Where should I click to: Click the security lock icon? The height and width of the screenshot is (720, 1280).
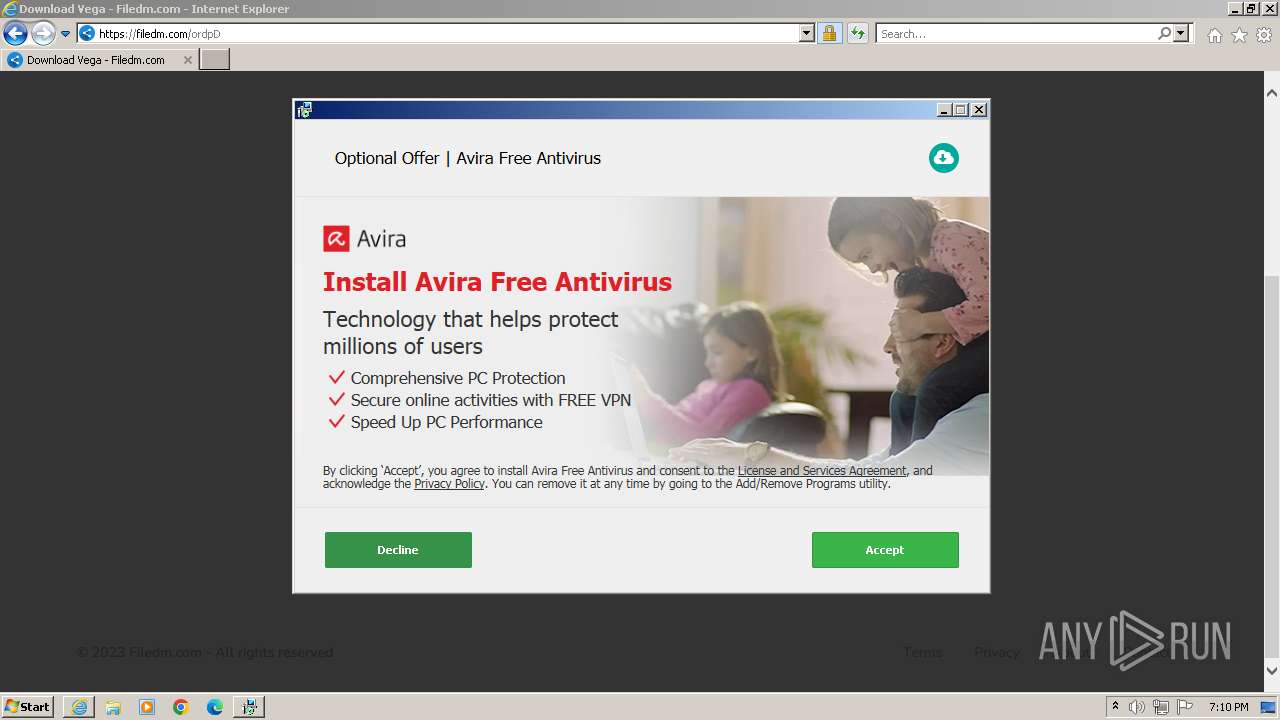[829, 34]
